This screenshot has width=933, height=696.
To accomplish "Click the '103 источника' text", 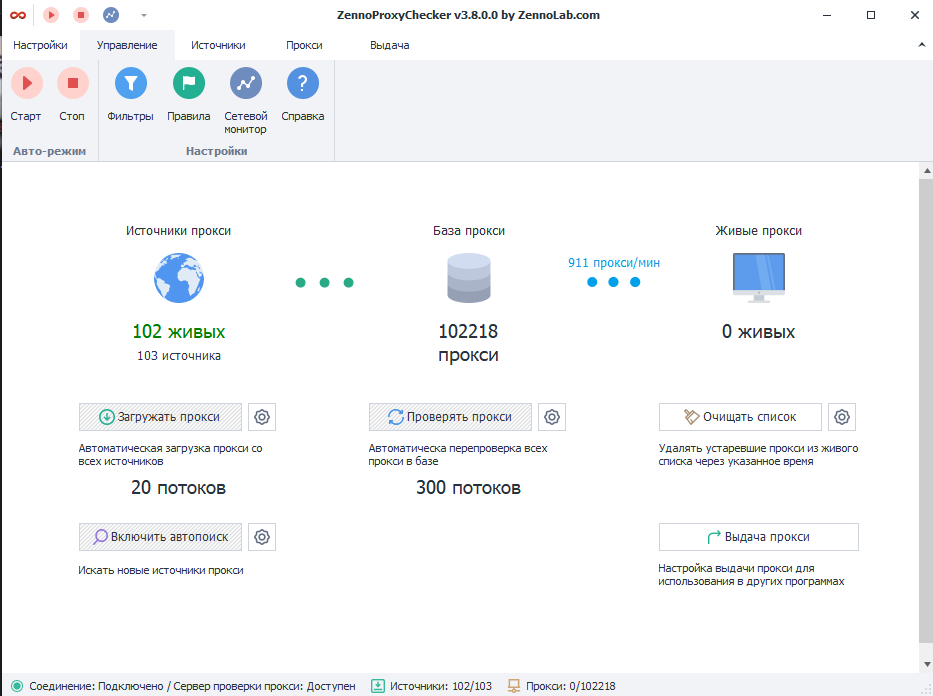I will (x=179, y=356).
